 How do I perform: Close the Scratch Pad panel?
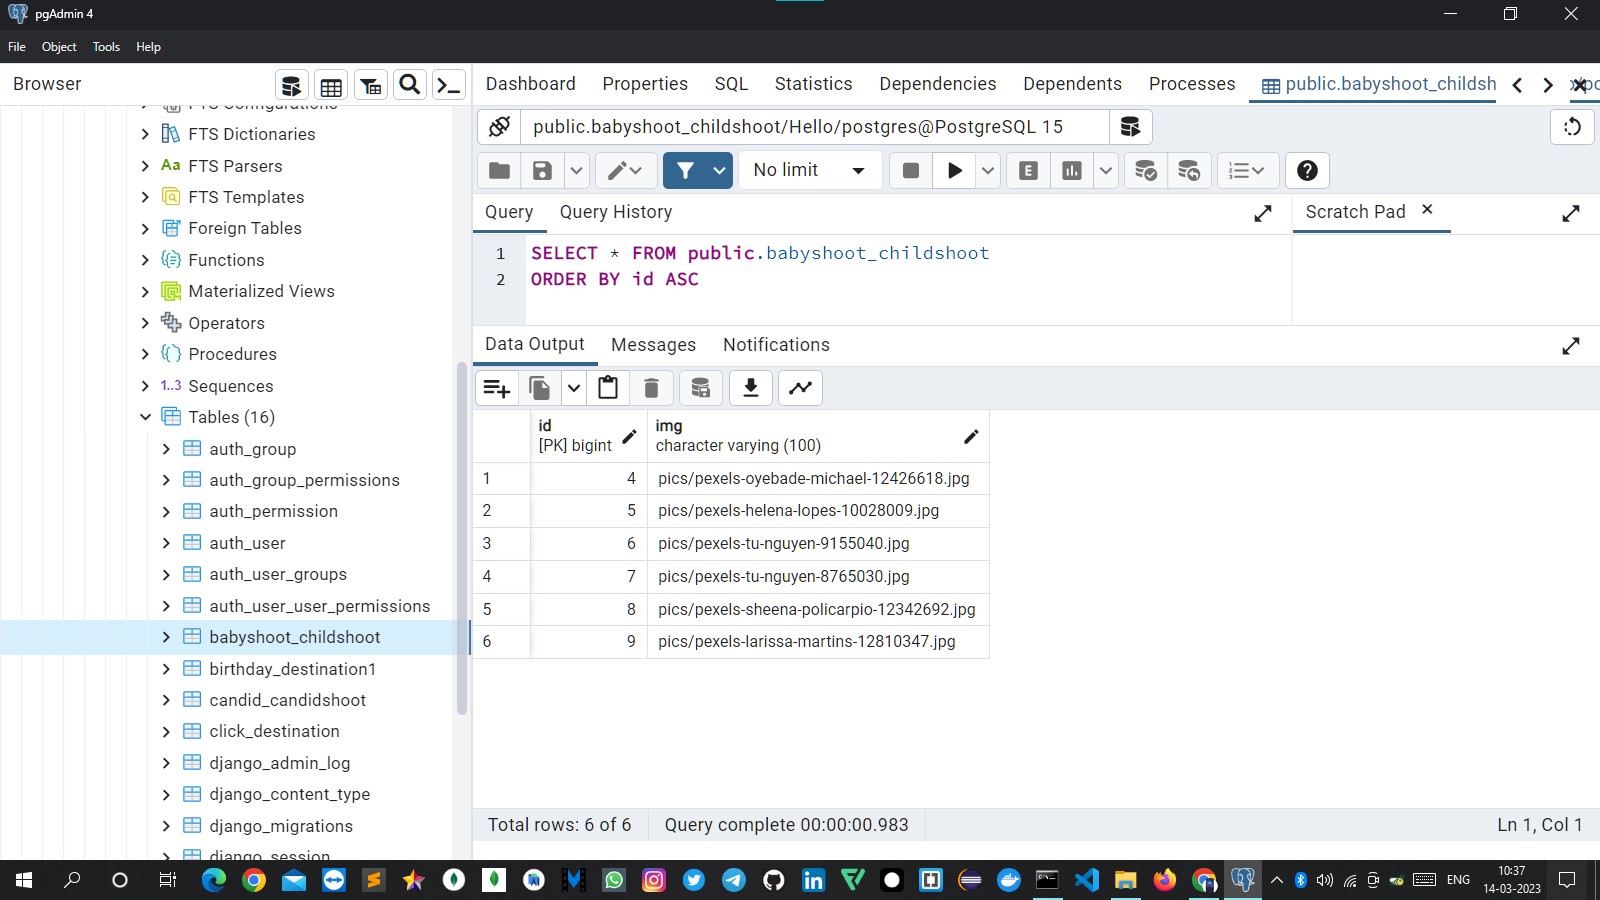1427,209
